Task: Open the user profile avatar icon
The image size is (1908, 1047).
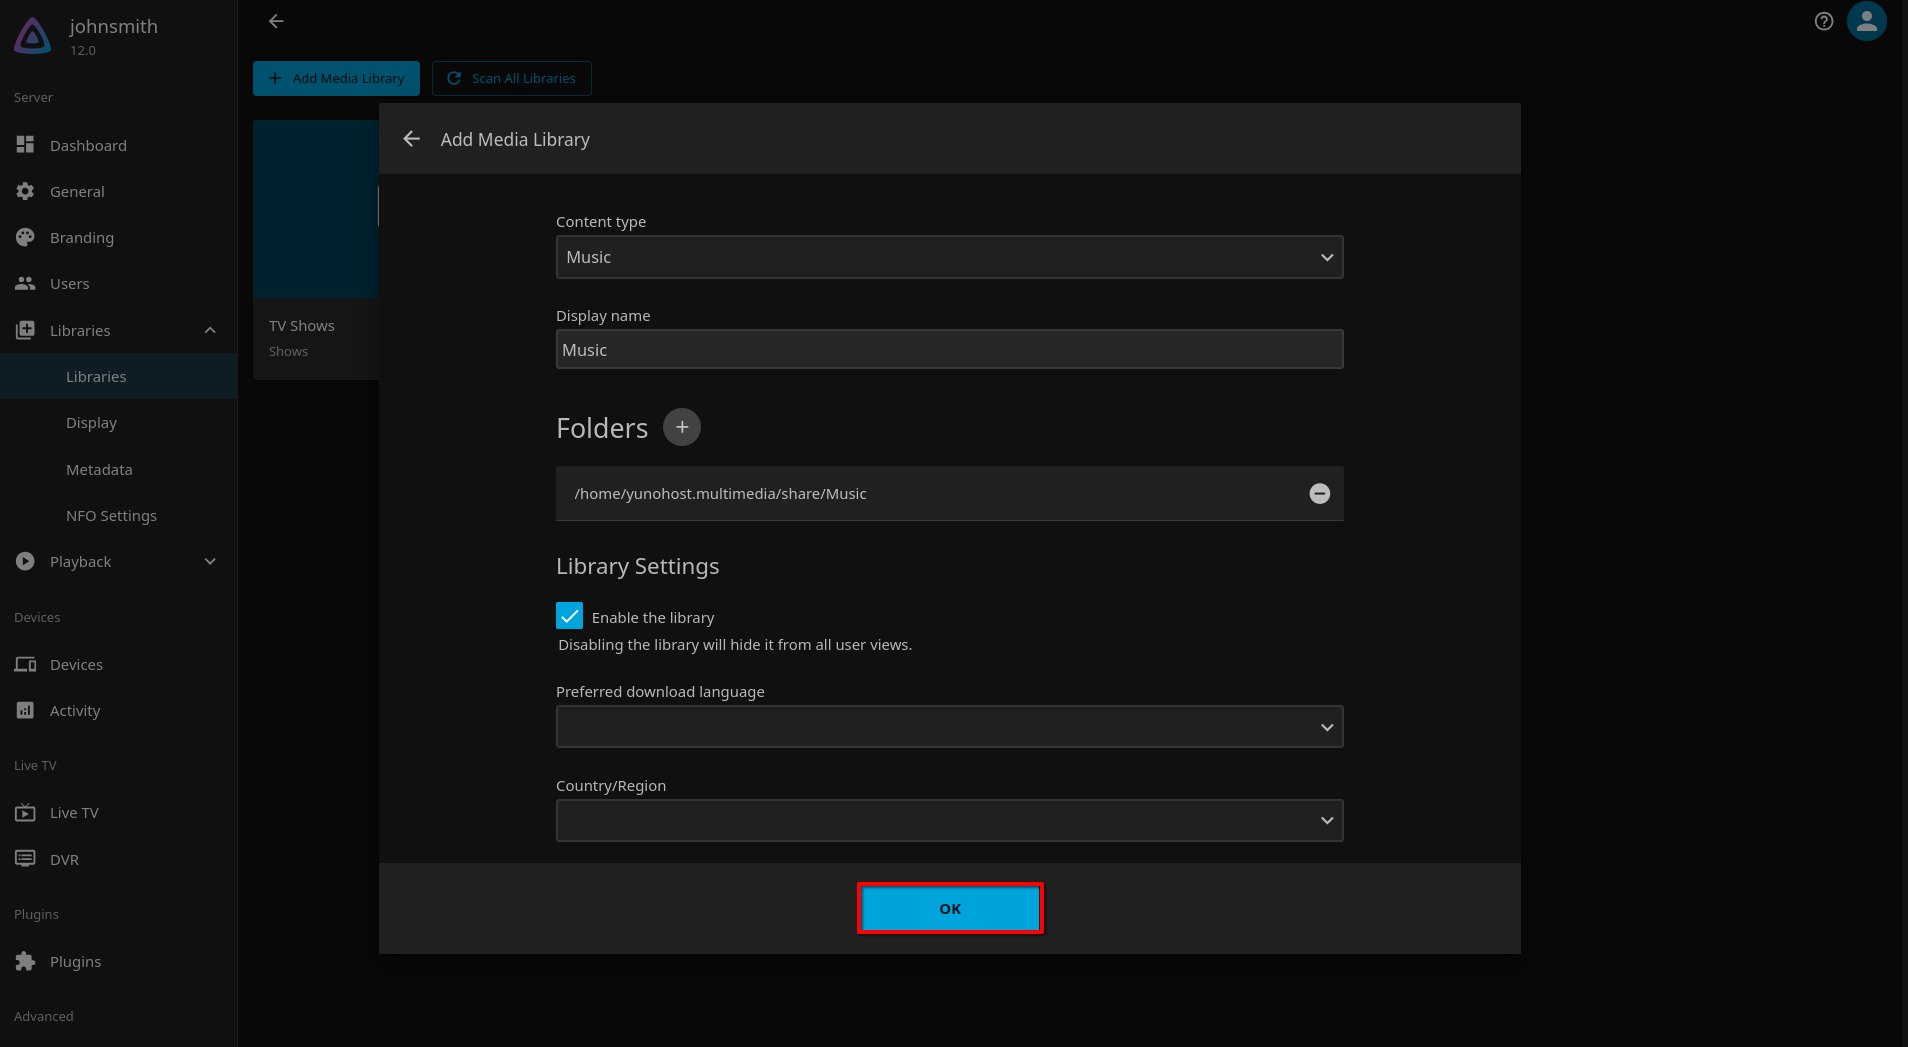Action: point(1867,21)
